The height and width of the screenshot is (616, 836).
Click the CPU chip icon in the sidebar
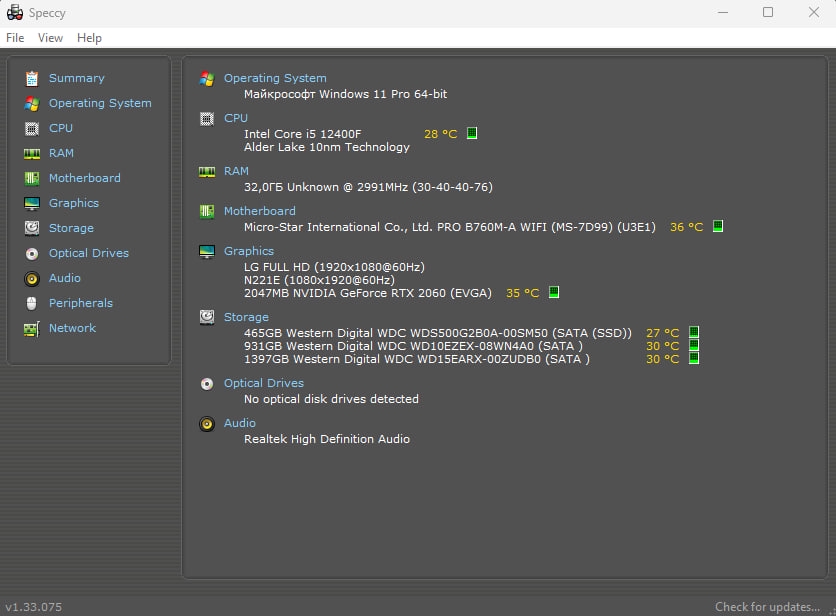coord(32,129)
